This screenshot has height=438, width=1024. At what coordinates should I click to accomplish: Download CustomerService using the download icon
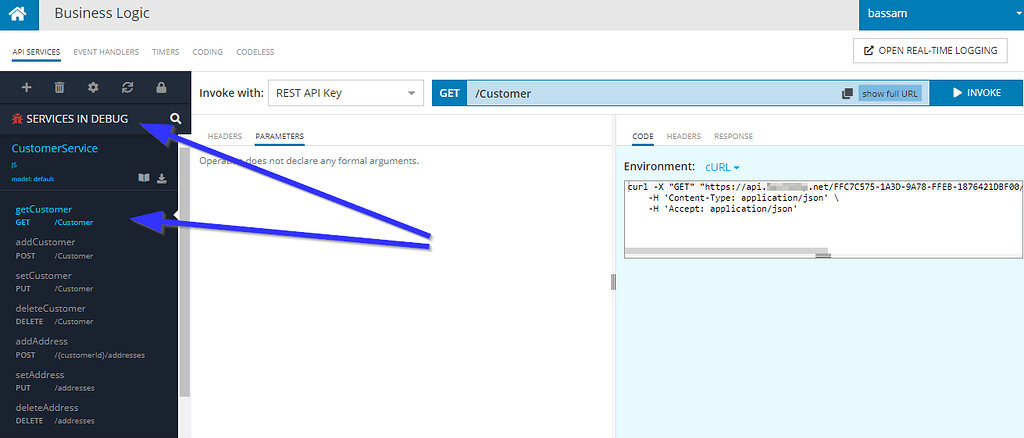click(162, 179)
